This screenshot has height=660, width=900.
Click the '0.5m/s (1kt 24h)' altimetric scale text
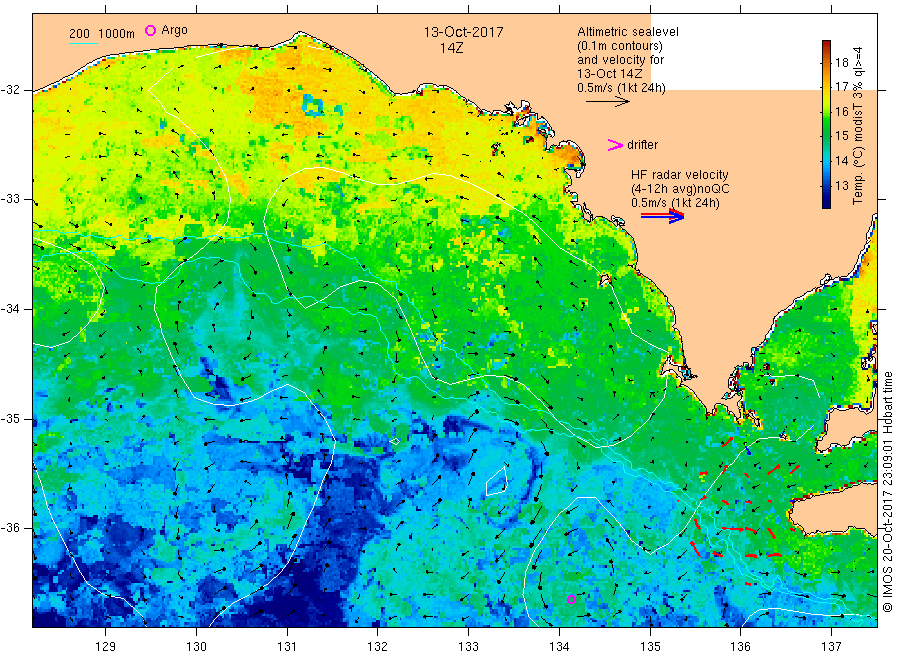[x=621, y=88]
